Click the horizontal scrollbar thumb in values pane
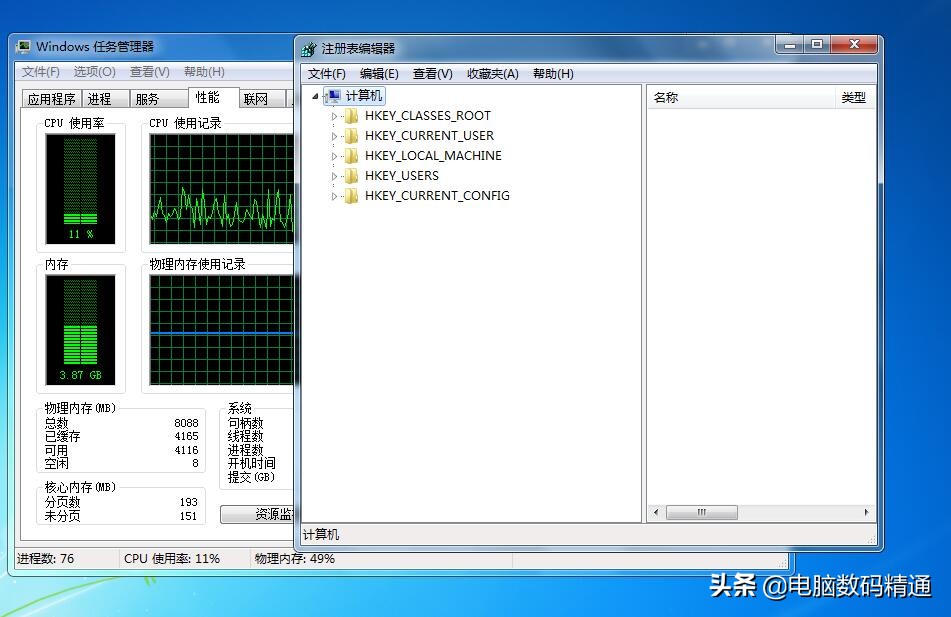Viewport: 951px width, 617px height. tap(702, 513)
